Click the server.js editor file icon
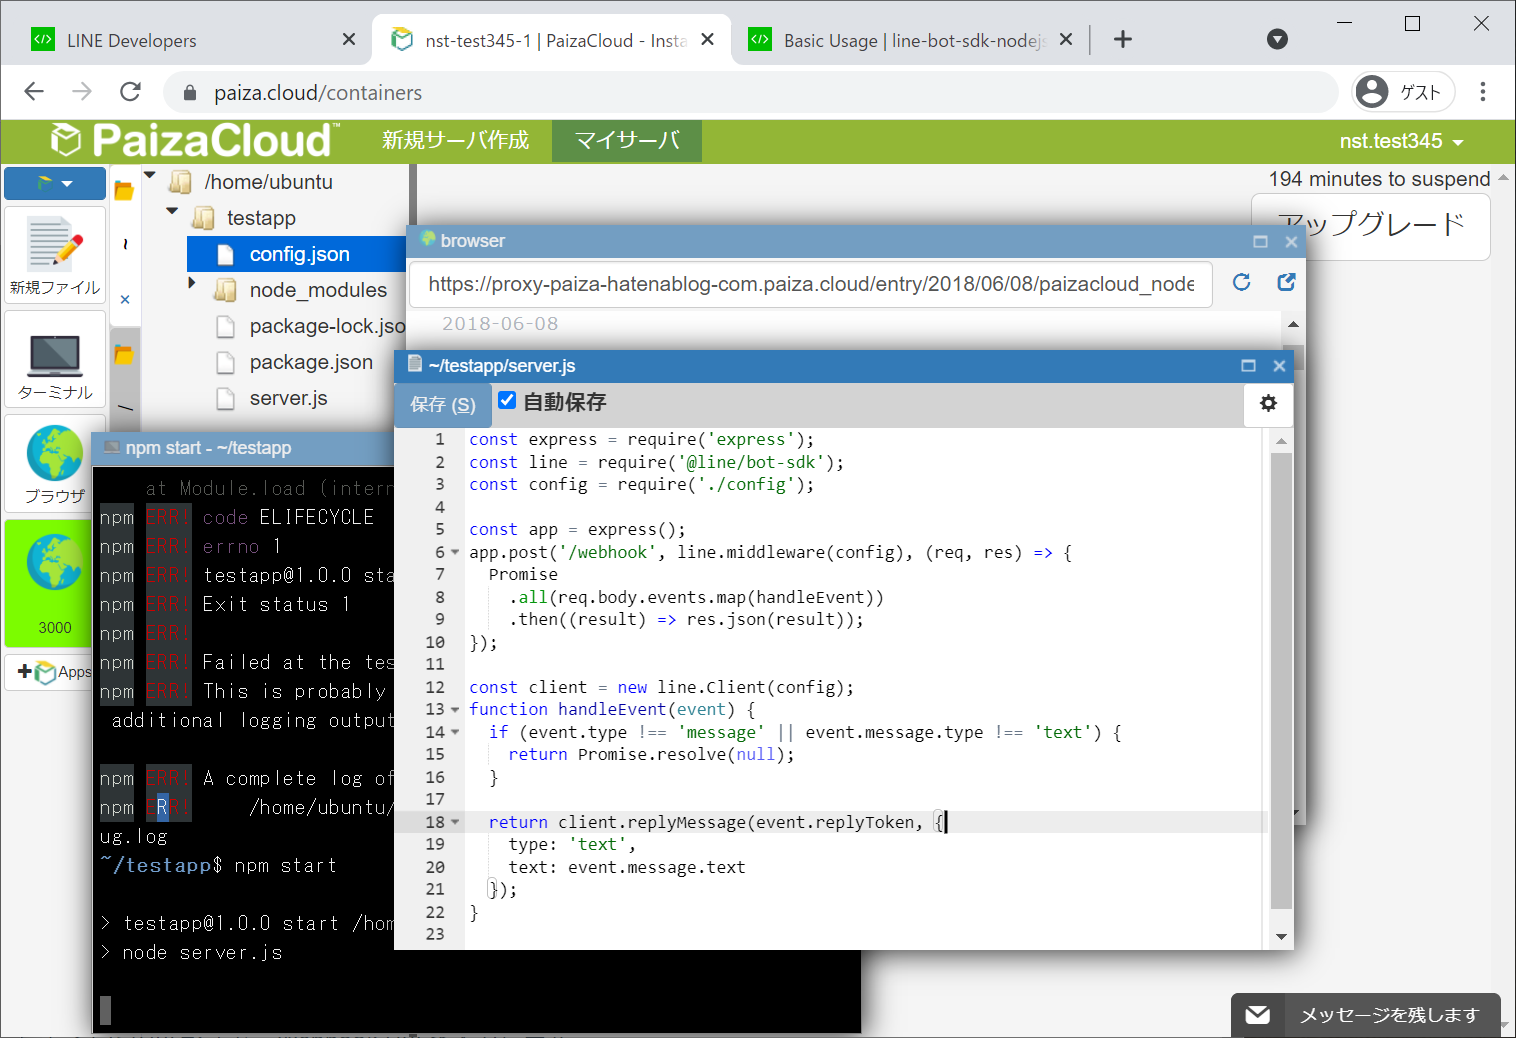This screenshot has height=1038, width=1516. (415, 364)
